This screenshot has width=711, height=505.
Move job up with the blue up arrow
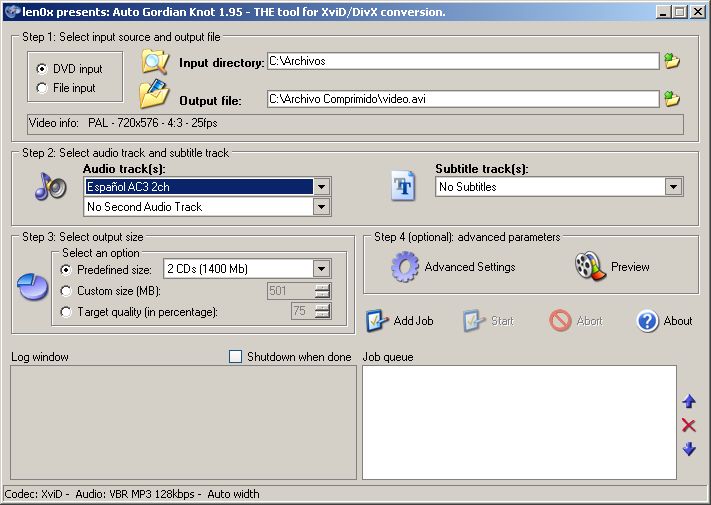689,401
